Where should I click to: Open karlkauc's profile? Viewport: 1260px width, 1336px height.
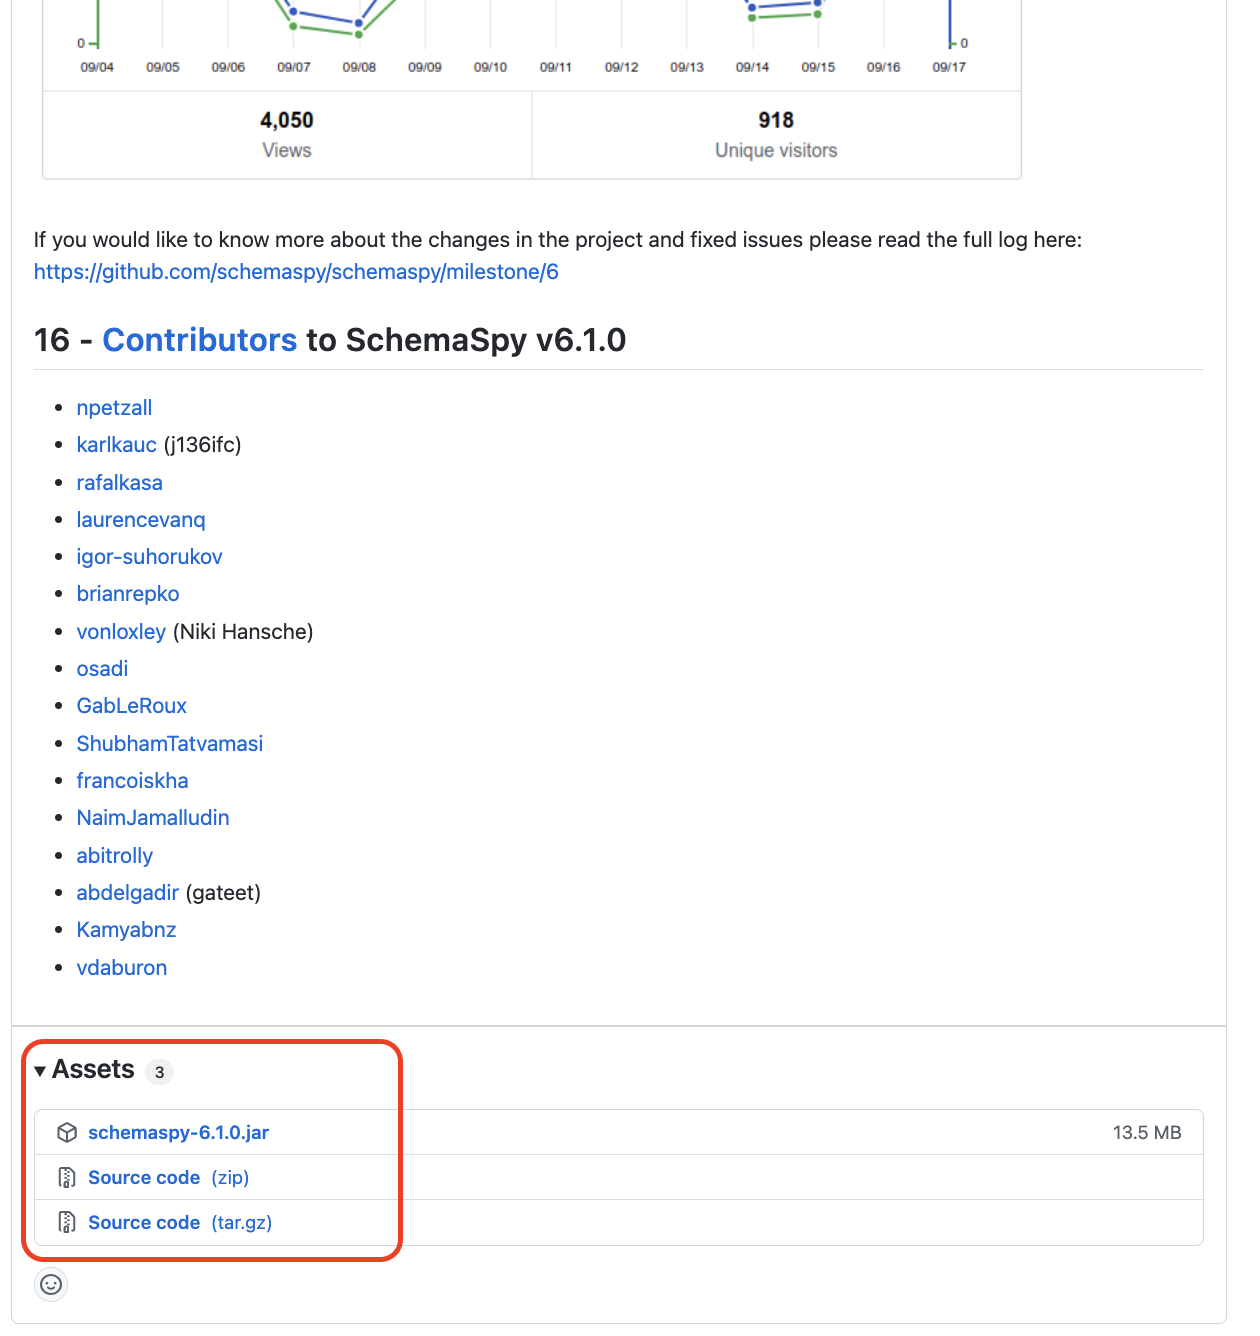tap(116, 444)
